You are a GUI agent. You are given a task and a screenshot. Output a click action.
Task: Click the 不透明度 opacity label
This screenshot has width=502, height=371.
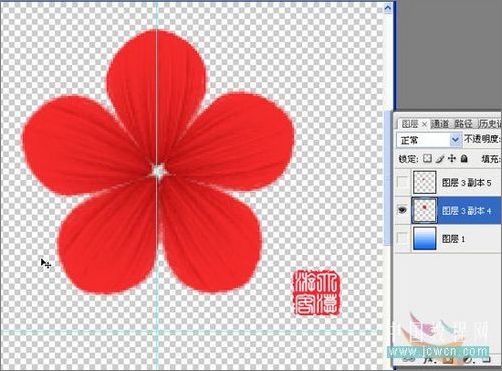point(483,139)
